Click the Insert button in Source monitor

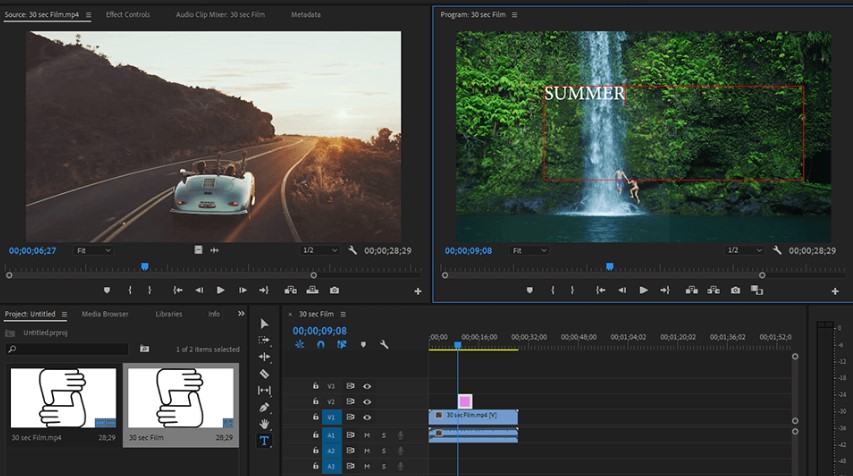[290, 290]
